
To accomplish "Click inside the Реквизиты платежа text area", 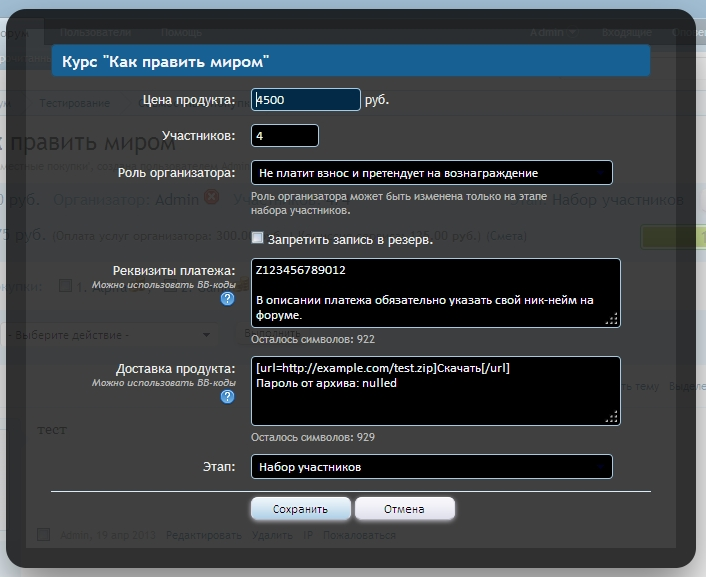I will [430, 292].
